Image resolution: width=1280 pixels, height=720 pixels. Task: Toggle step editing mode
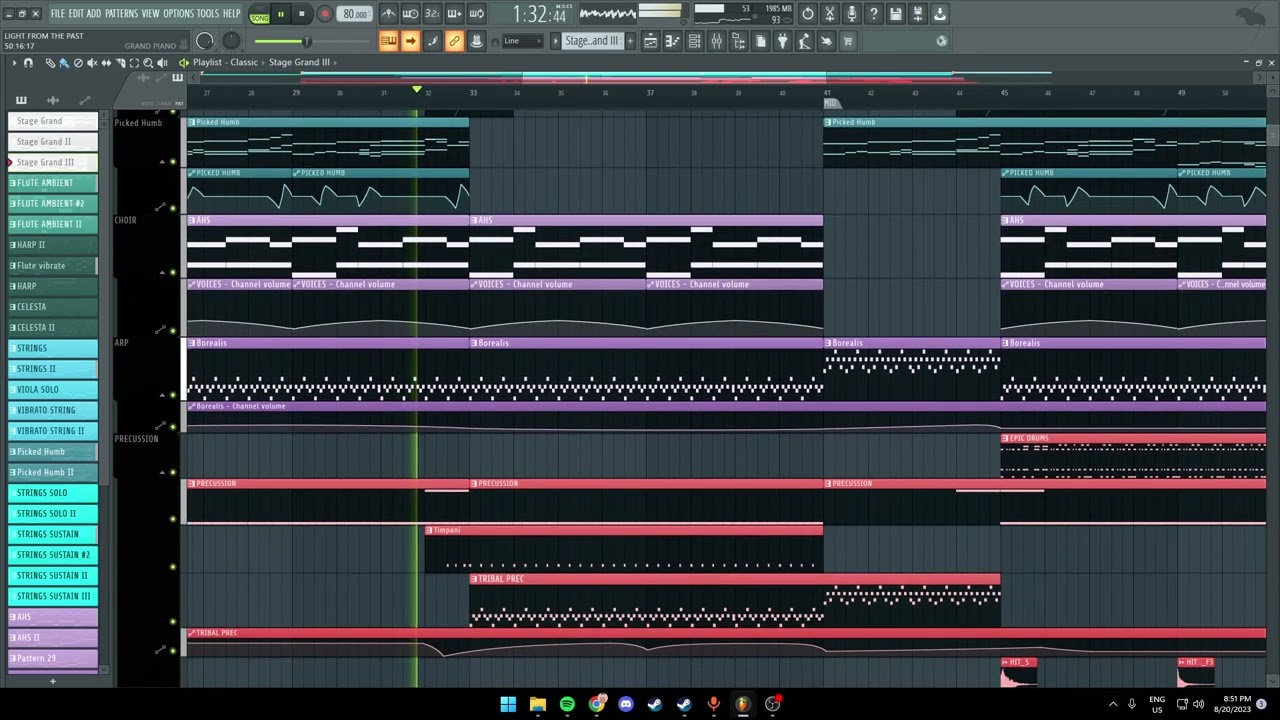pyautogui.click(x=433, y=41)
